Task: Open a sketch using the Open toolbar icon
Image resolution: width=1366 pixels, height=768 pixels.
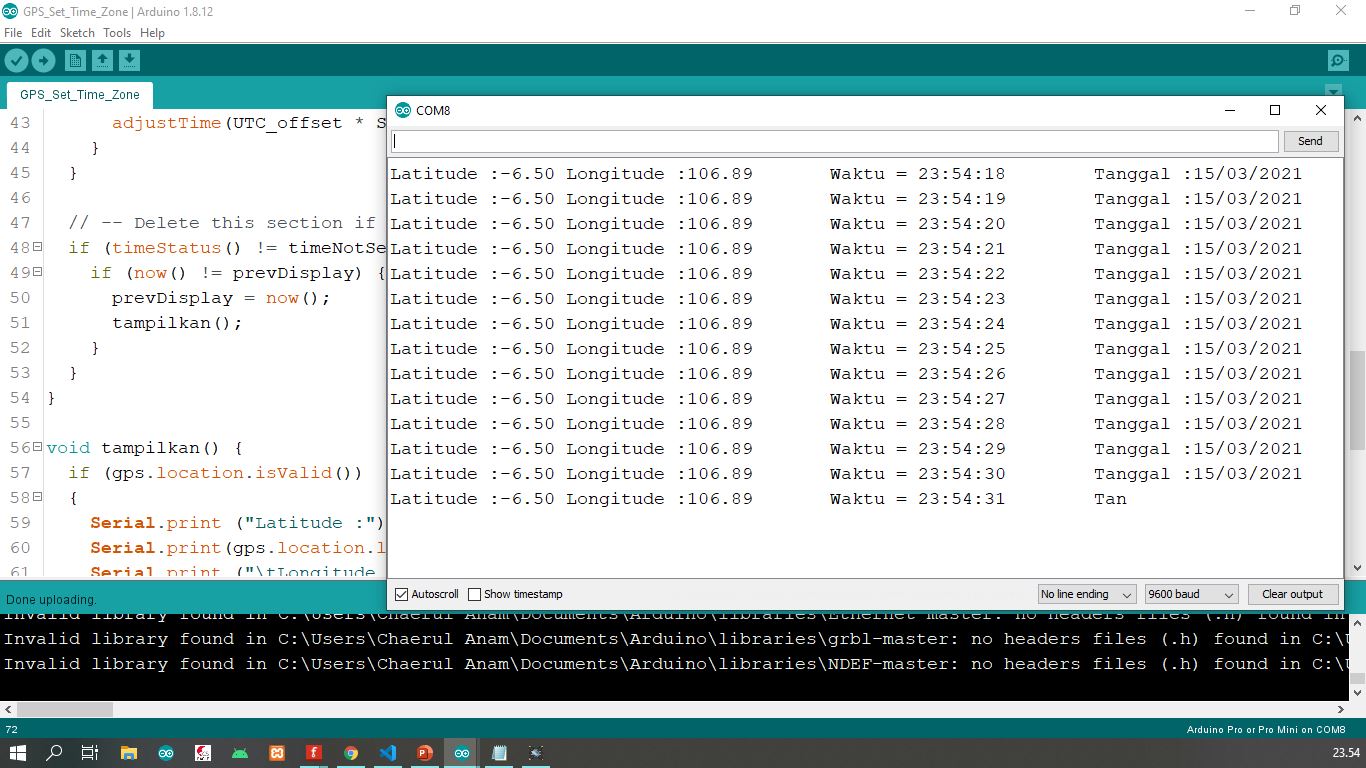Action: pos(102,60)
